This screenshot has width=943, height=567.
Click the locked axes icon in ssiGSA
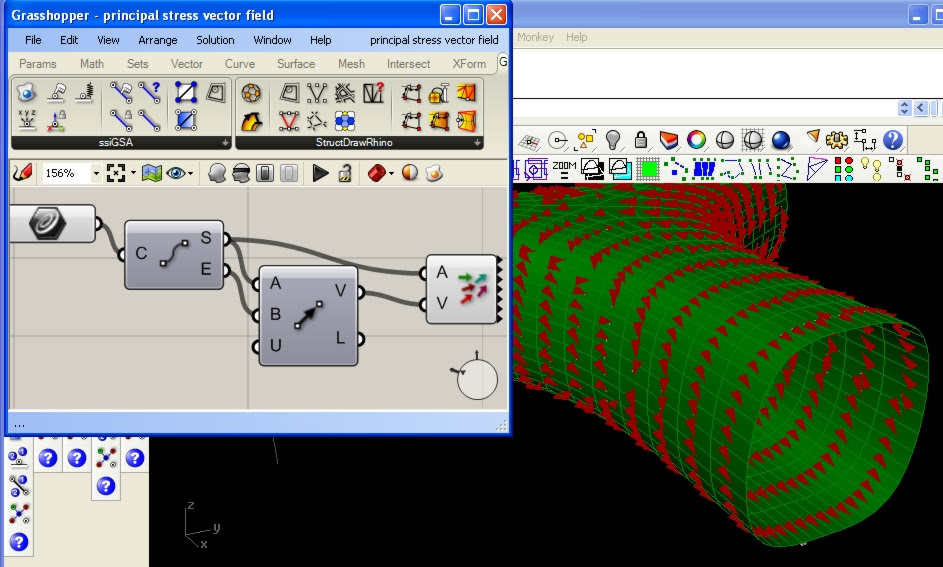(57, 120)
